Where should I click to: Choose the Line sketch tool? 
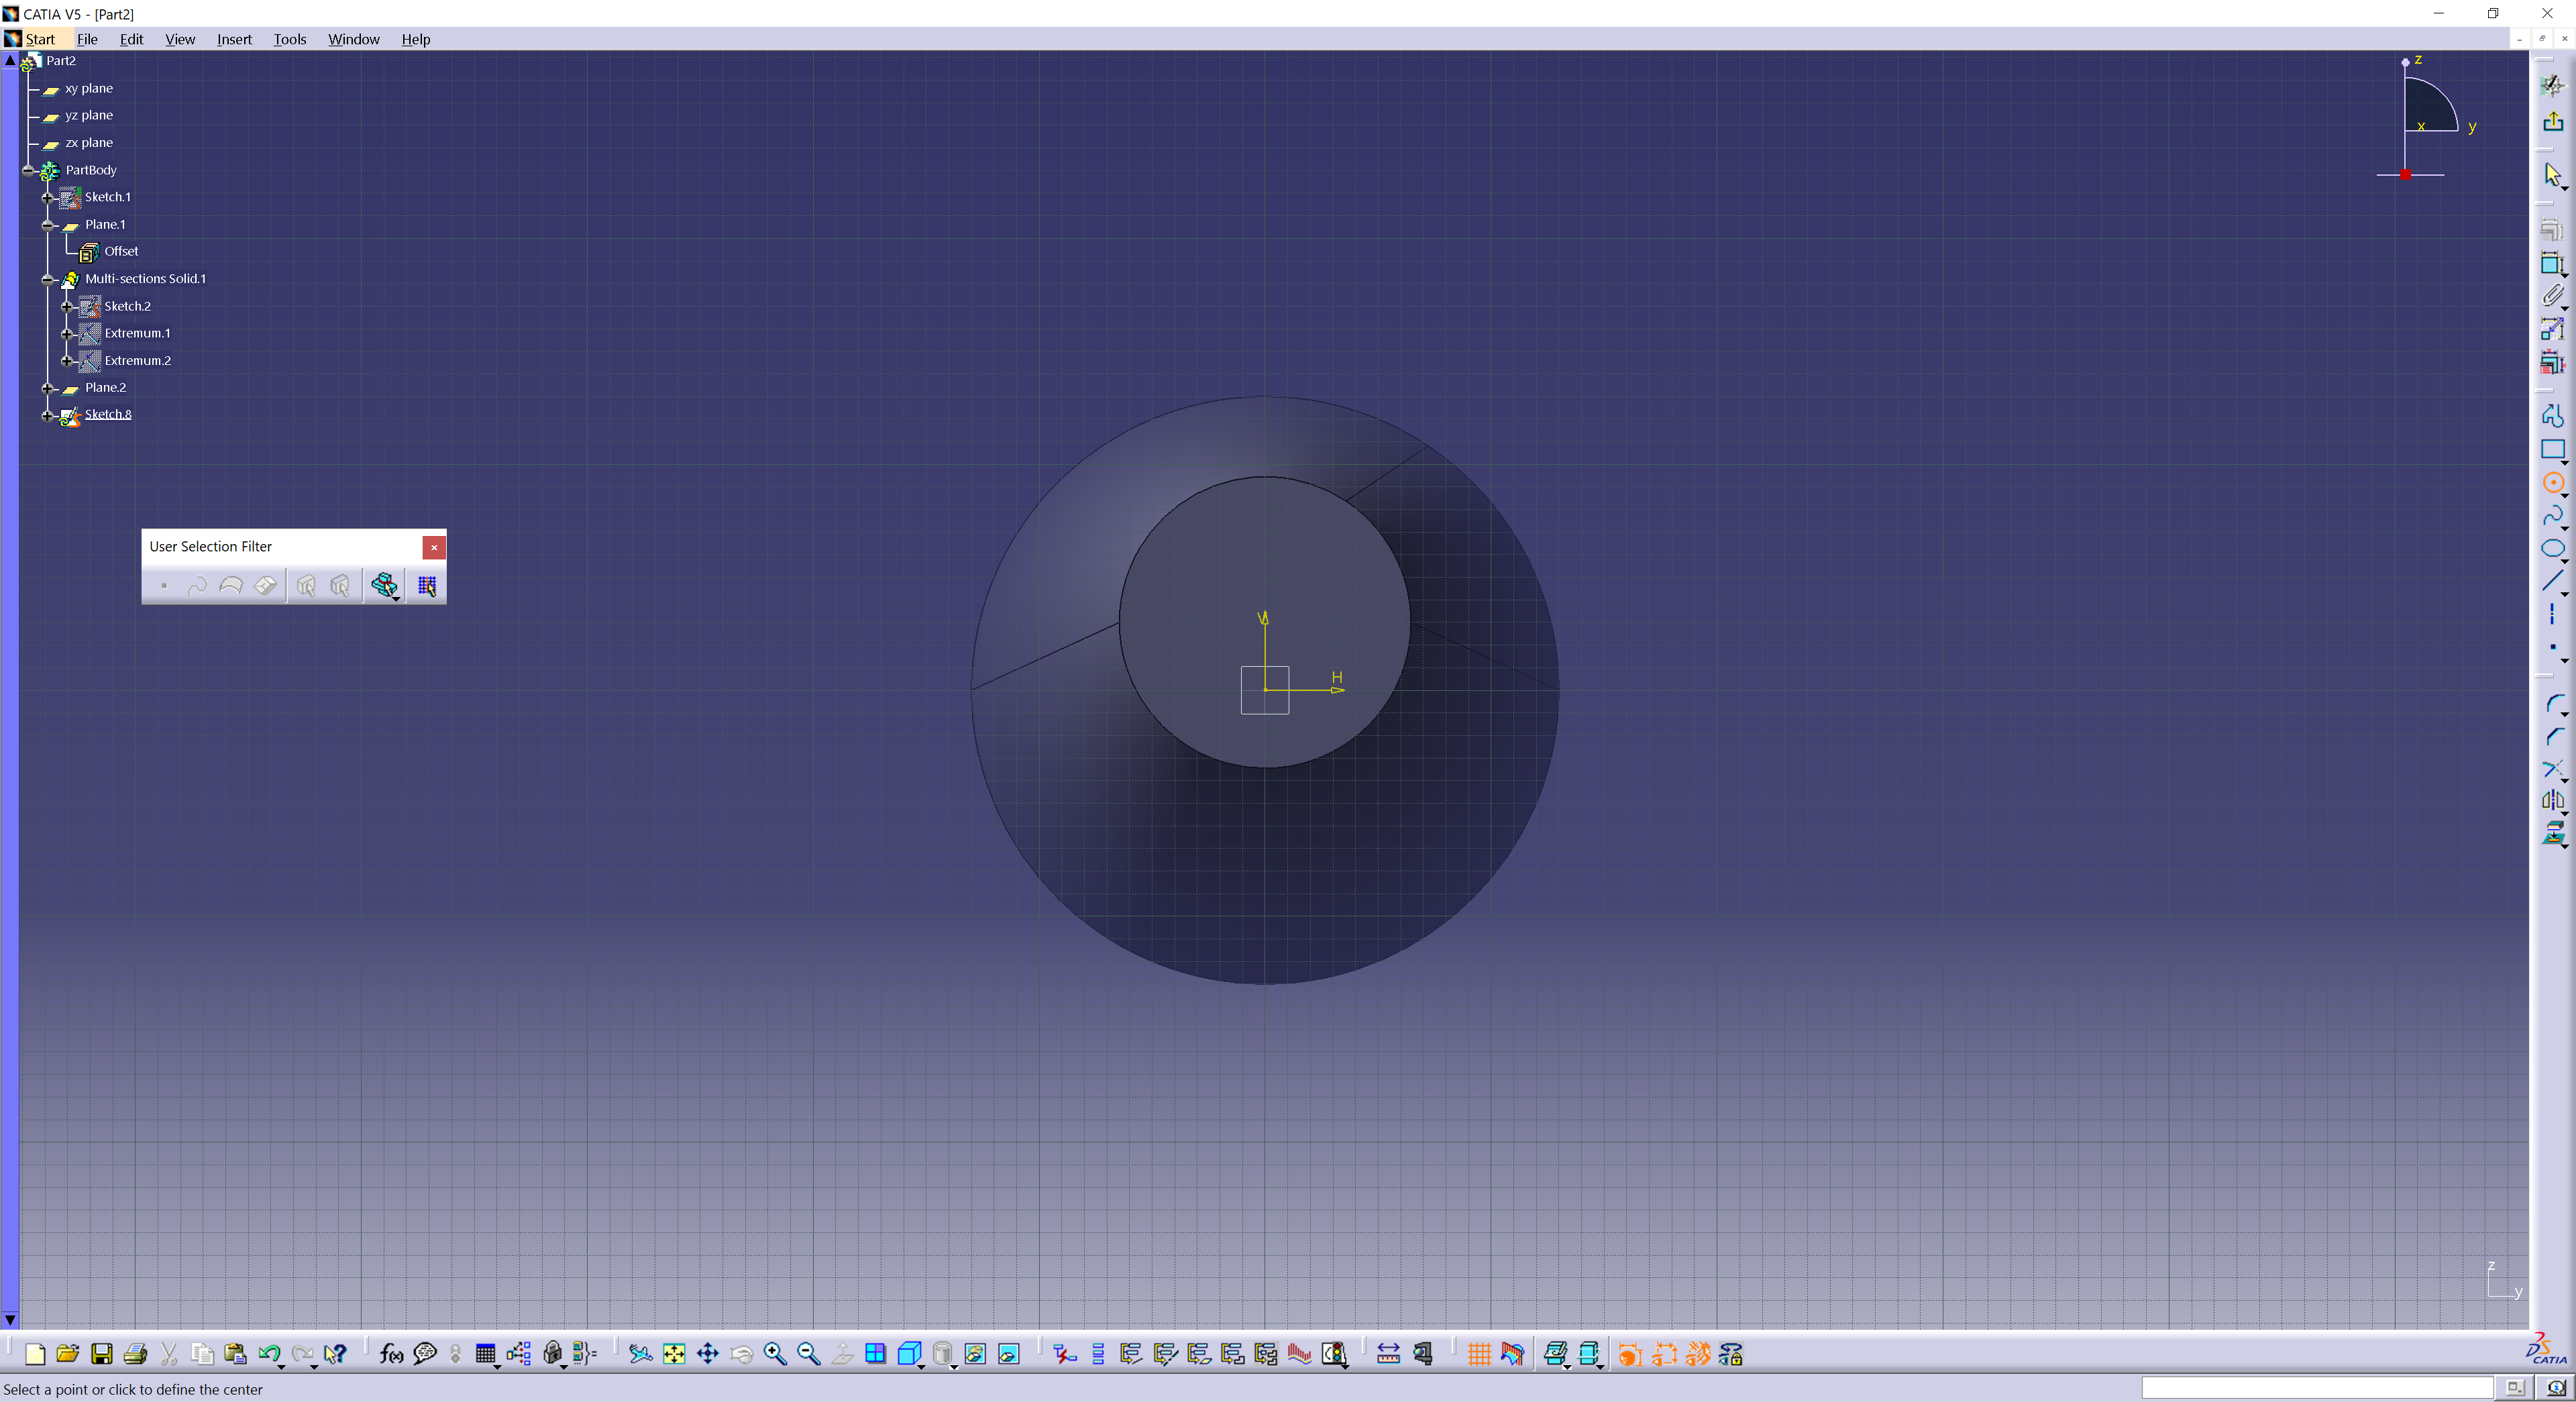[x=2553, y=581]
